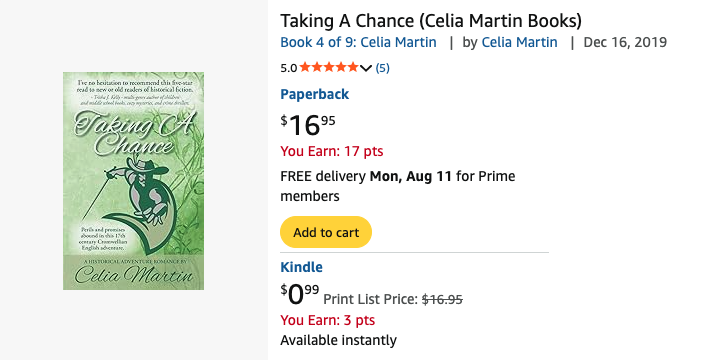Select the Paperback format link
The height and width of the screenshot is (360, 715).
[x=315, y=94]
